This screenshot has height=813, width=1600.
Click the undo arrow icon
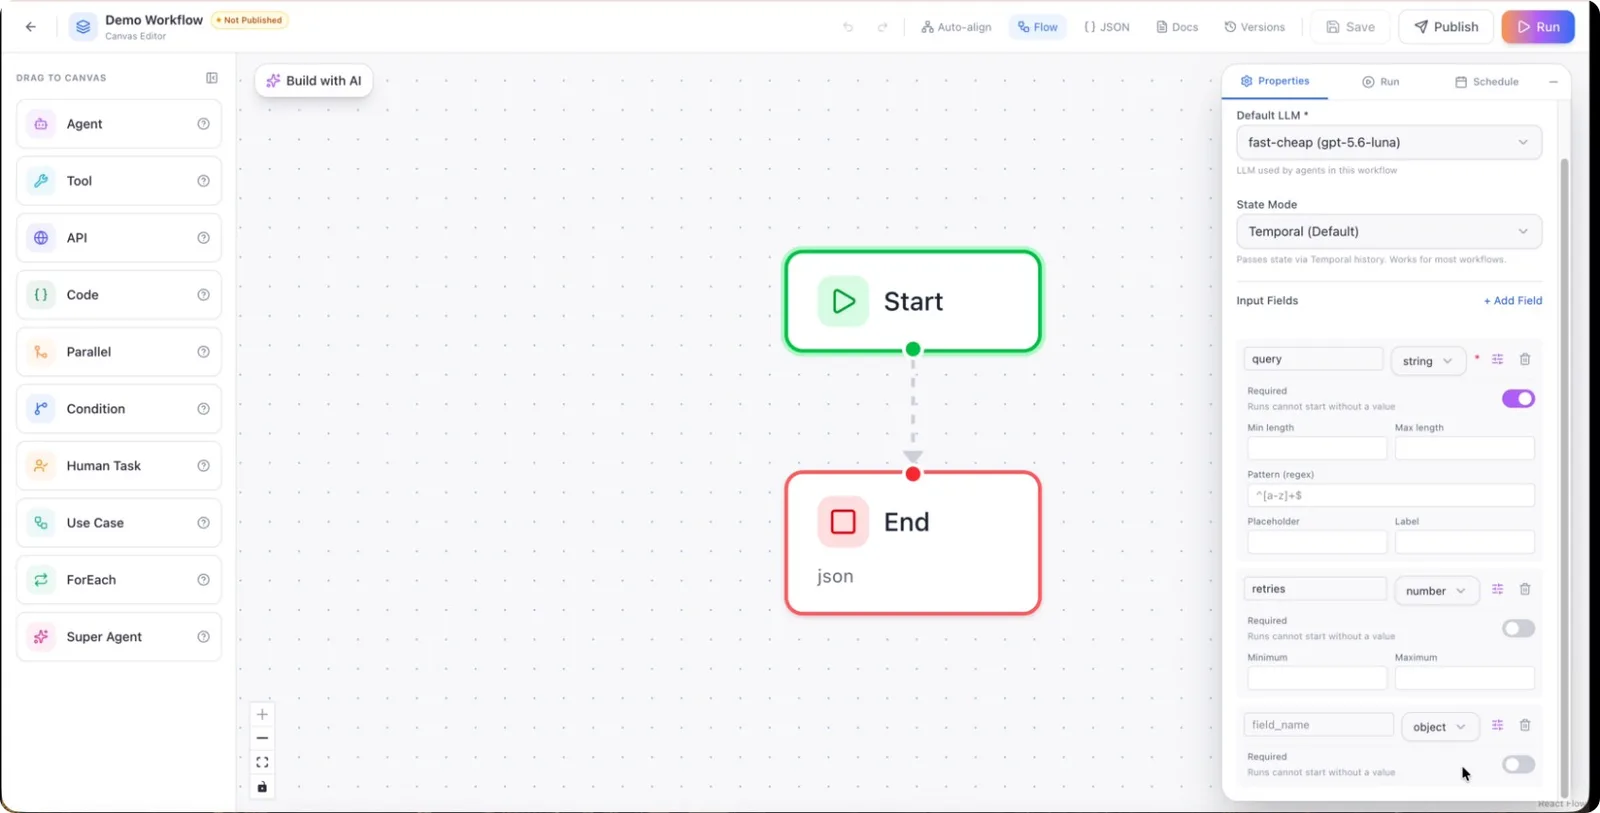click(848, 27)
